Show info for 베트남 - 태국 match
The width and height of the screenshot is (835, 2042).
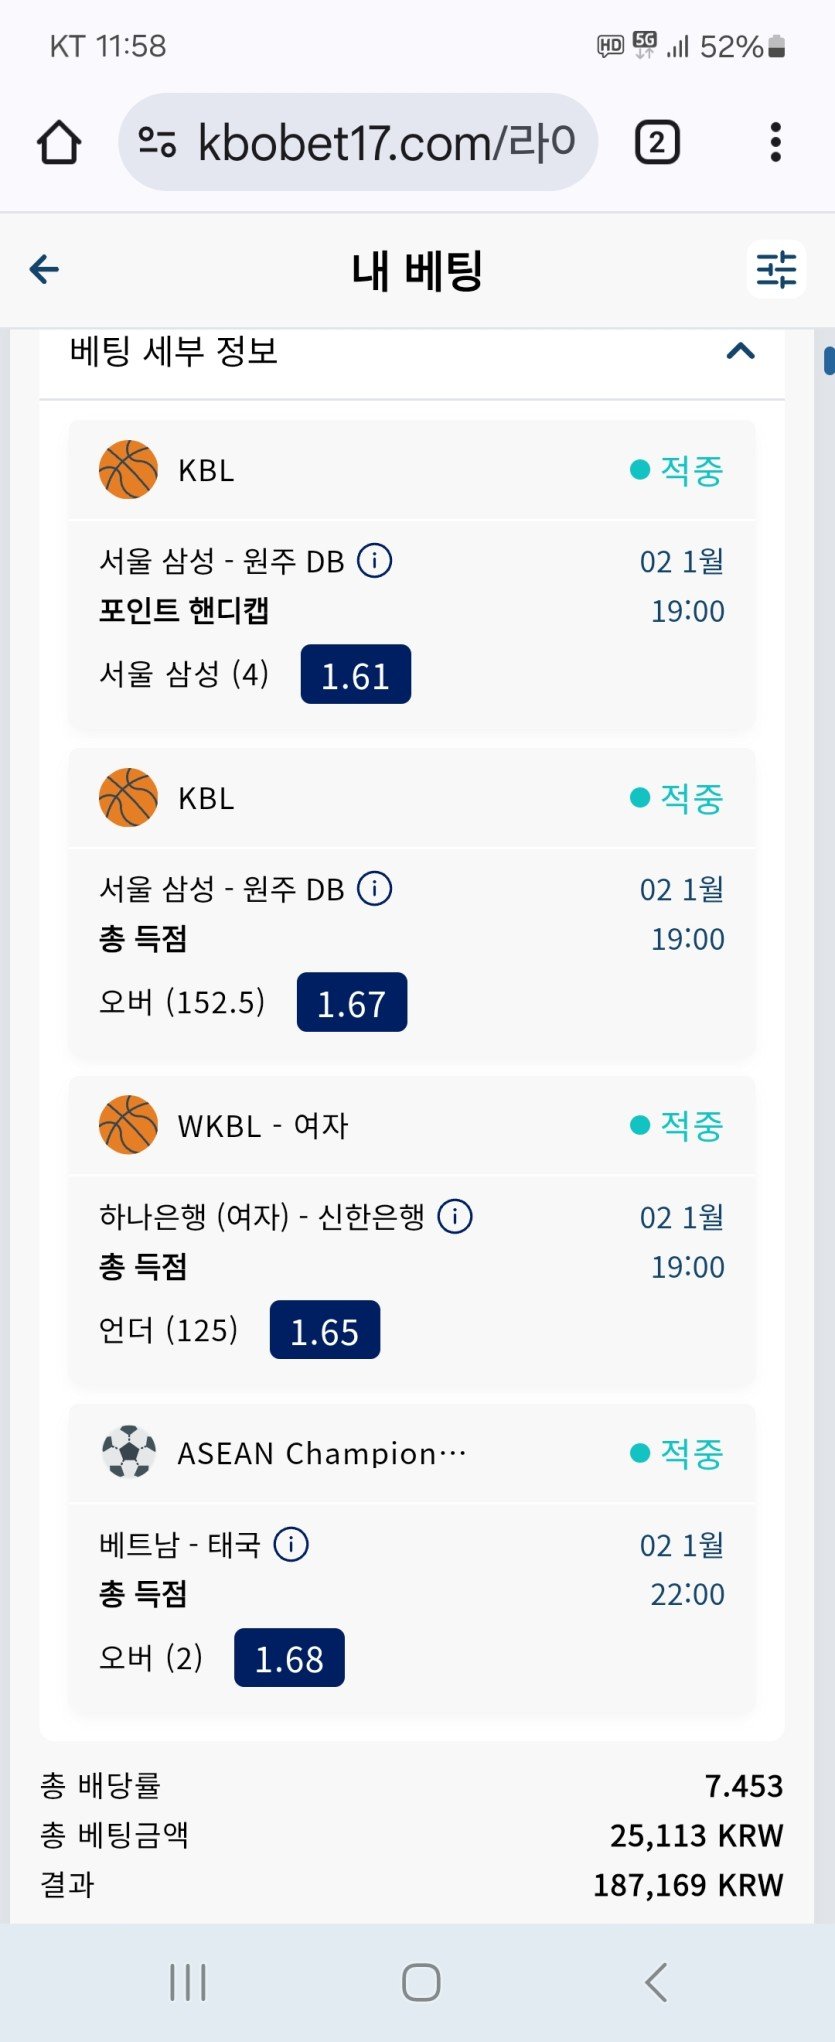(x=291, y=1544)
